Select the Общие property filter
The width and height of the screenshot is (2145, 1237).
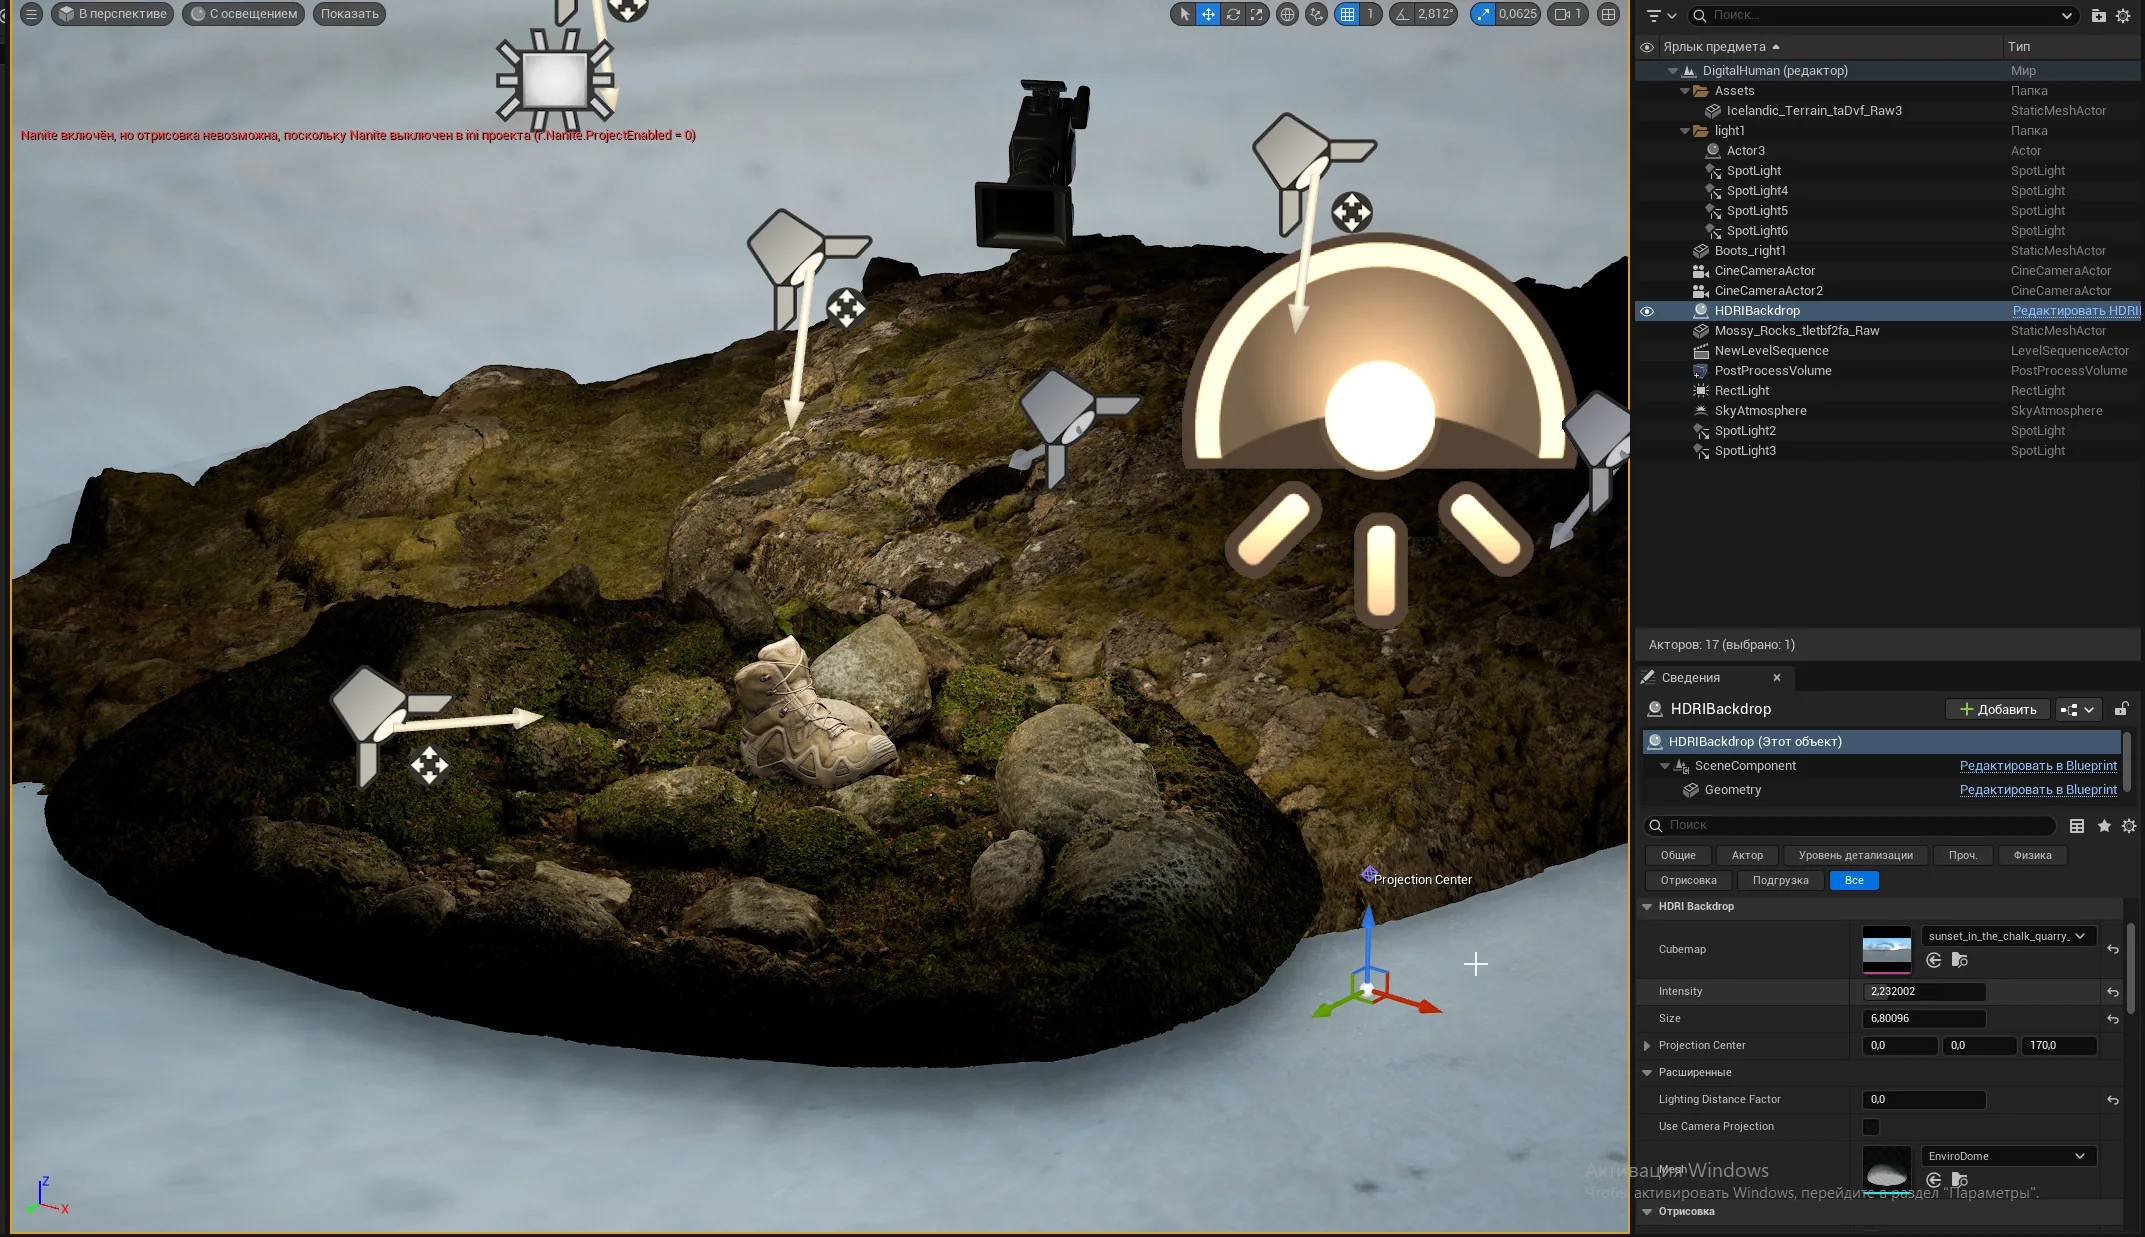coord(1678,855)
